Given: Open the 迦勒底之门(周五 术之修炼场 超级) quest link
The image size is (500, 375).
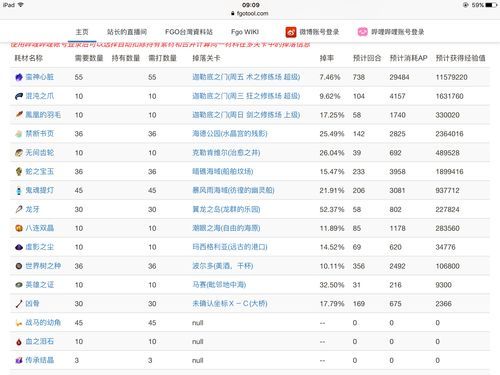Looking at the screenshot, I should 246,77.
